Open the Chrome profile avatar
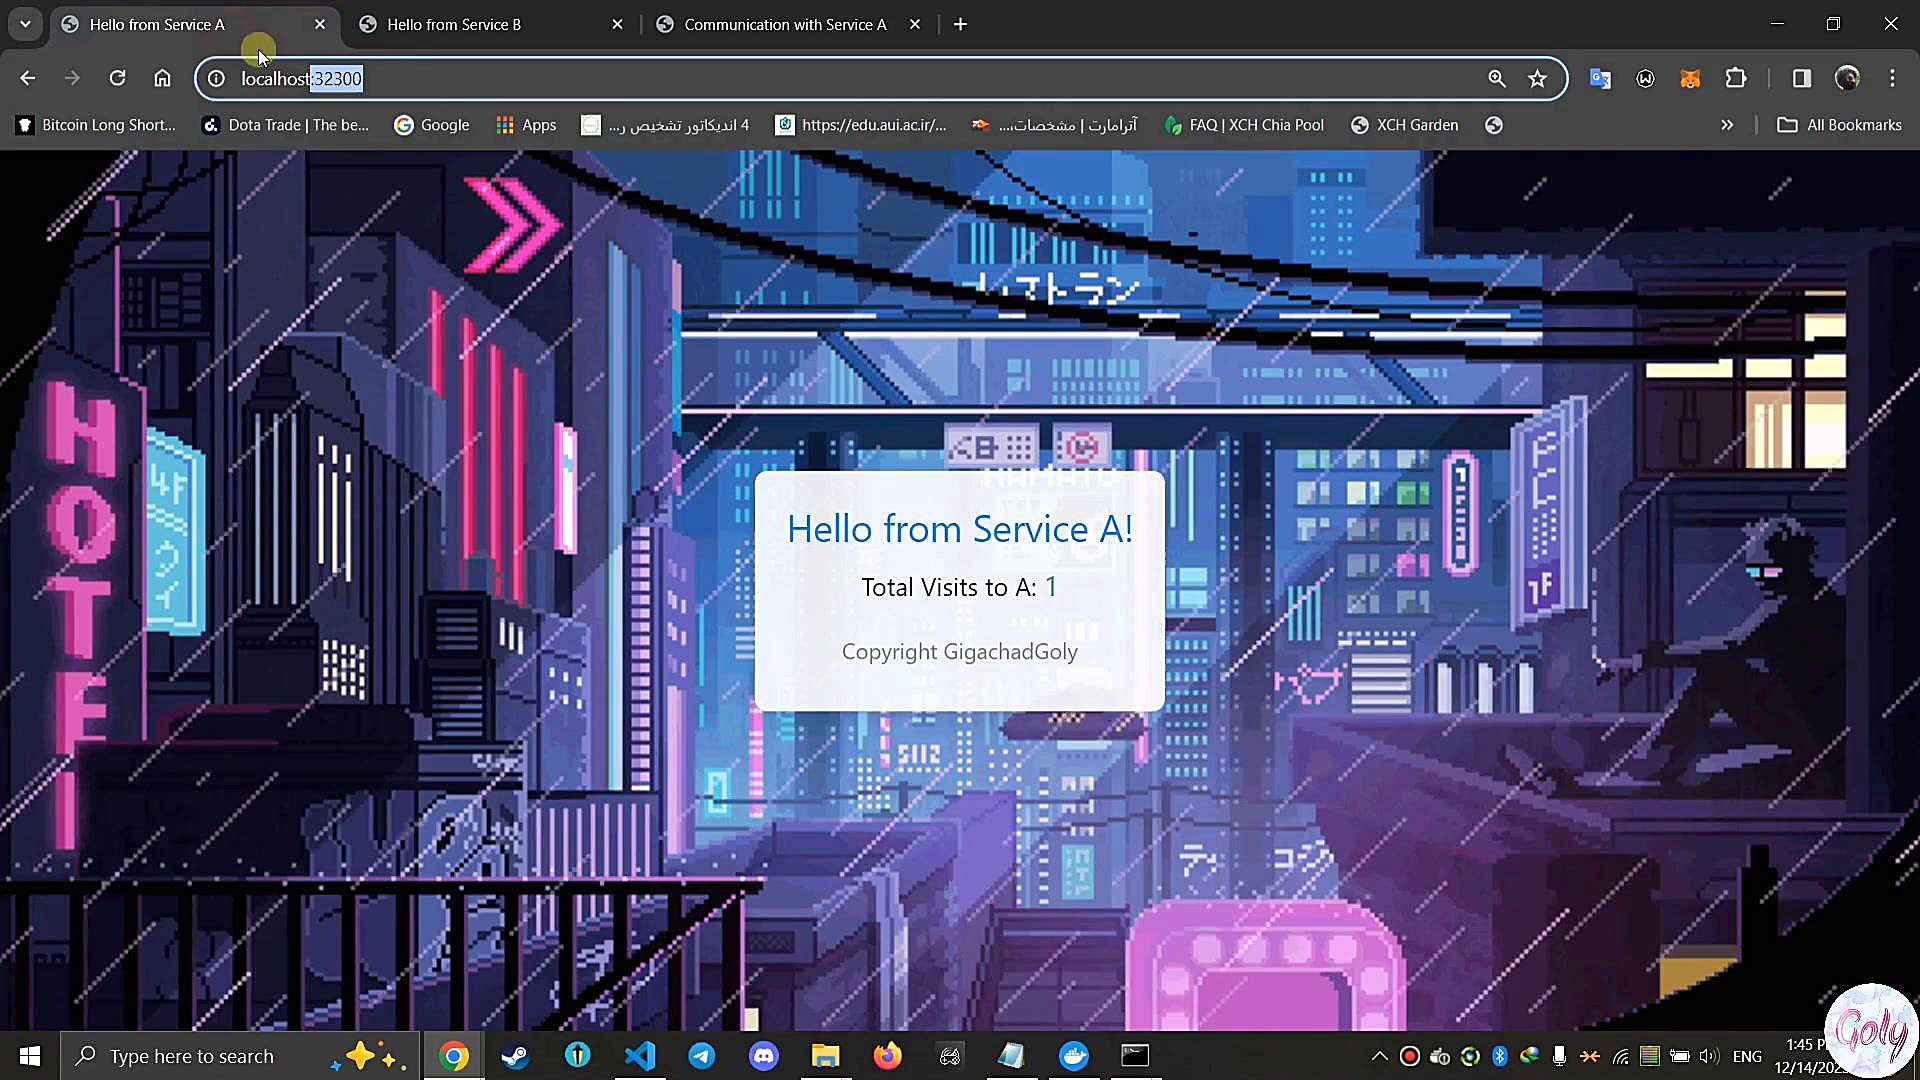 click(x=1847, y=78)
